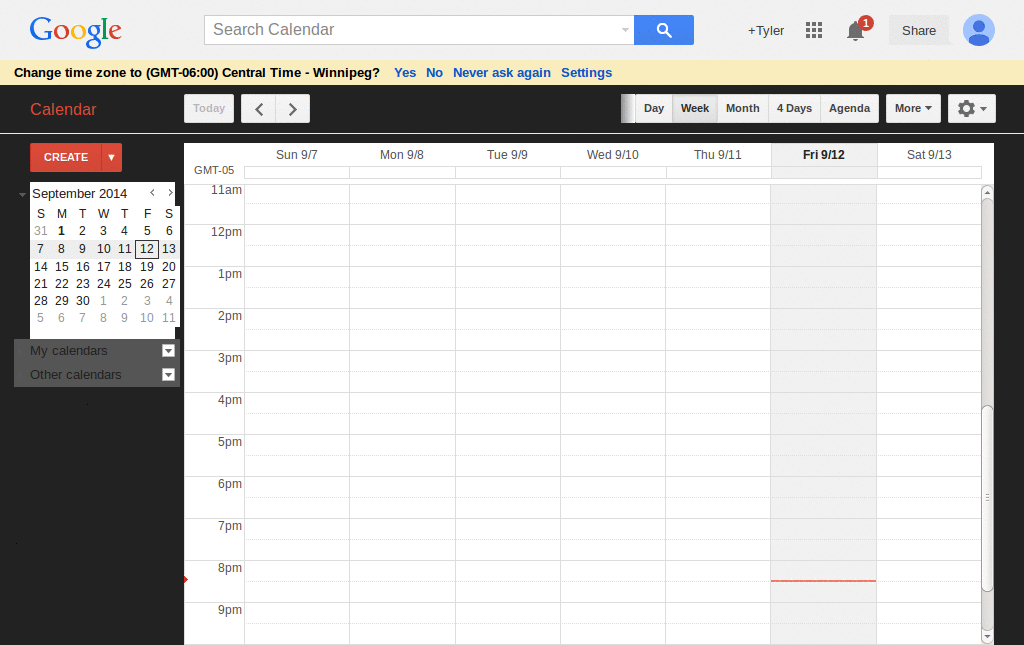Select August 31 in mini calendar
This screenshot has height=645, width=1024.
40,231
